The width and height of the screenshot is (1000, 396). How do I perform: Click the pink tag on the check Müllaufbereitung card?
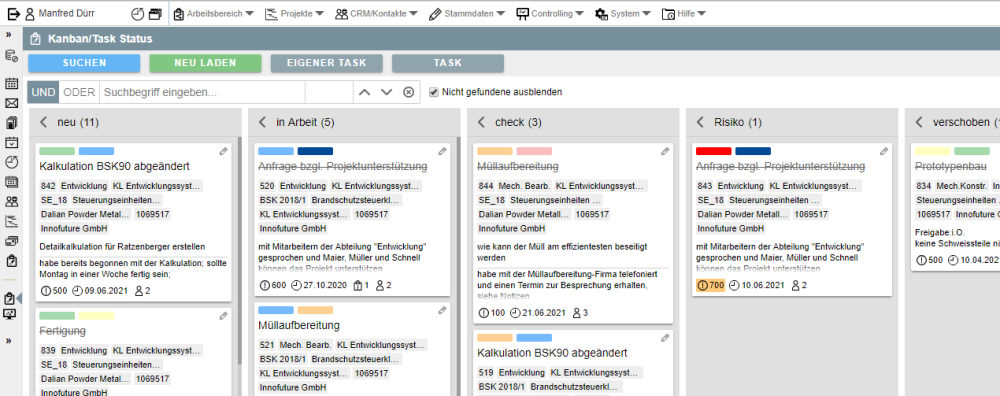pyautogui.click(x=534, y=151)
